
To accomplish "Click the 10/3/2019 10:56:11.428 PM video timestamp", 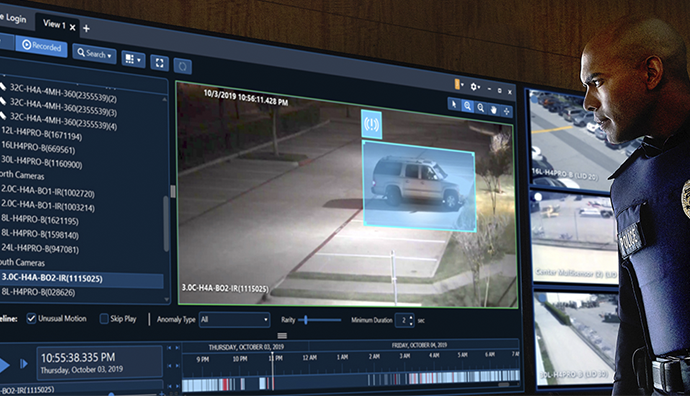I will (246, 97).
